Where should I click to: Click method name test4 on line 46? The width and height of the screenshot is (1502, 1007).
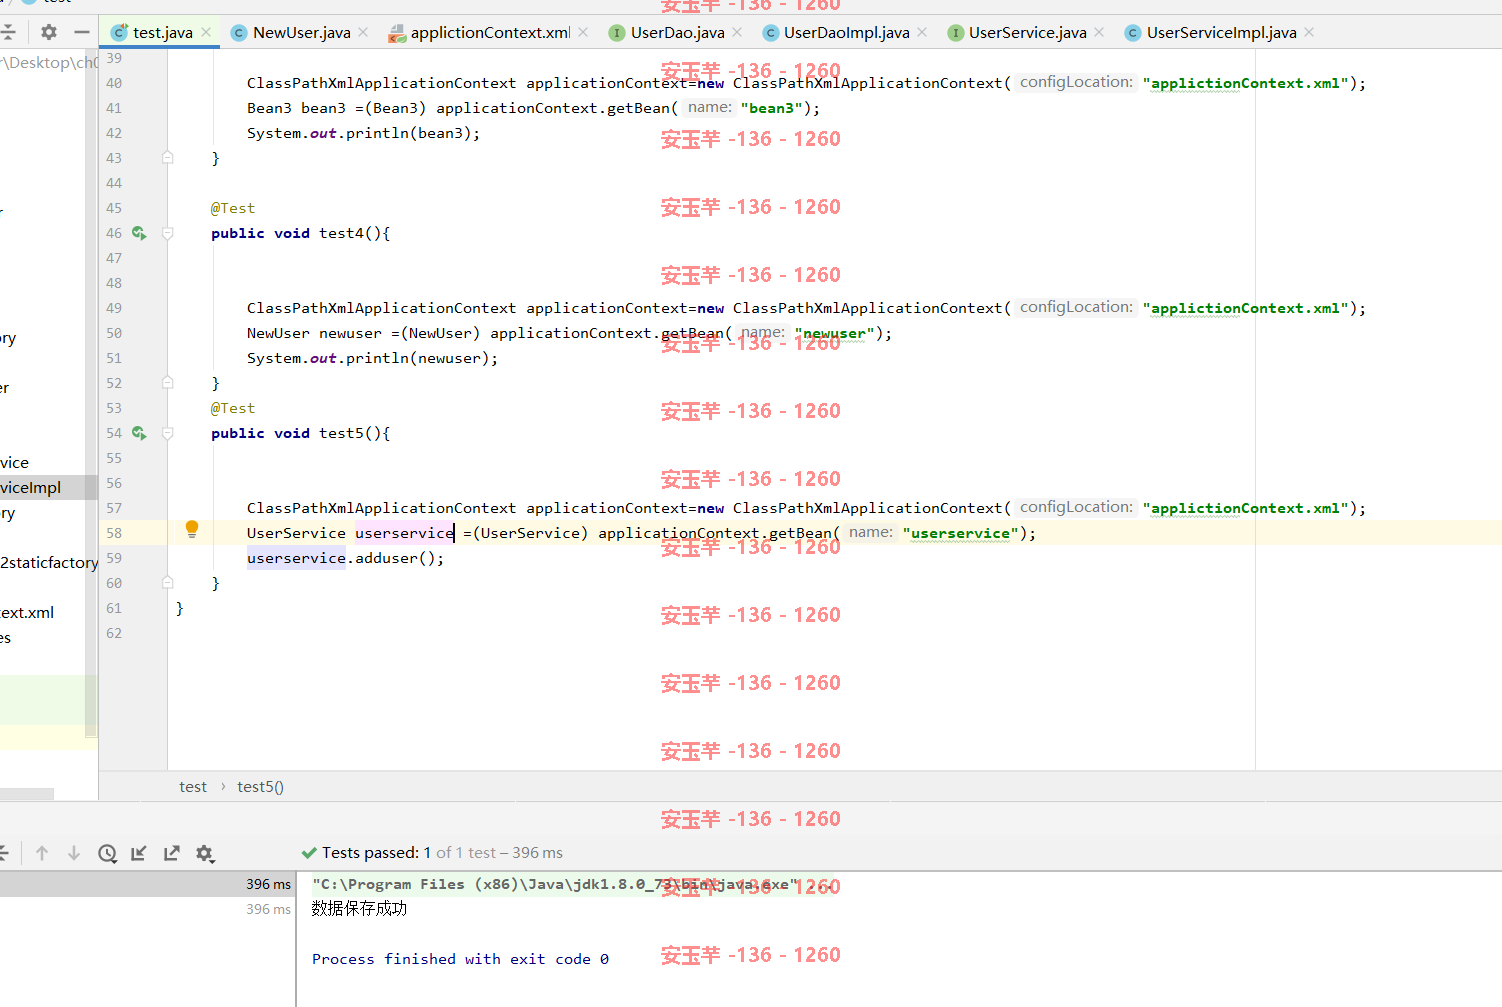(x=341, y=233)
